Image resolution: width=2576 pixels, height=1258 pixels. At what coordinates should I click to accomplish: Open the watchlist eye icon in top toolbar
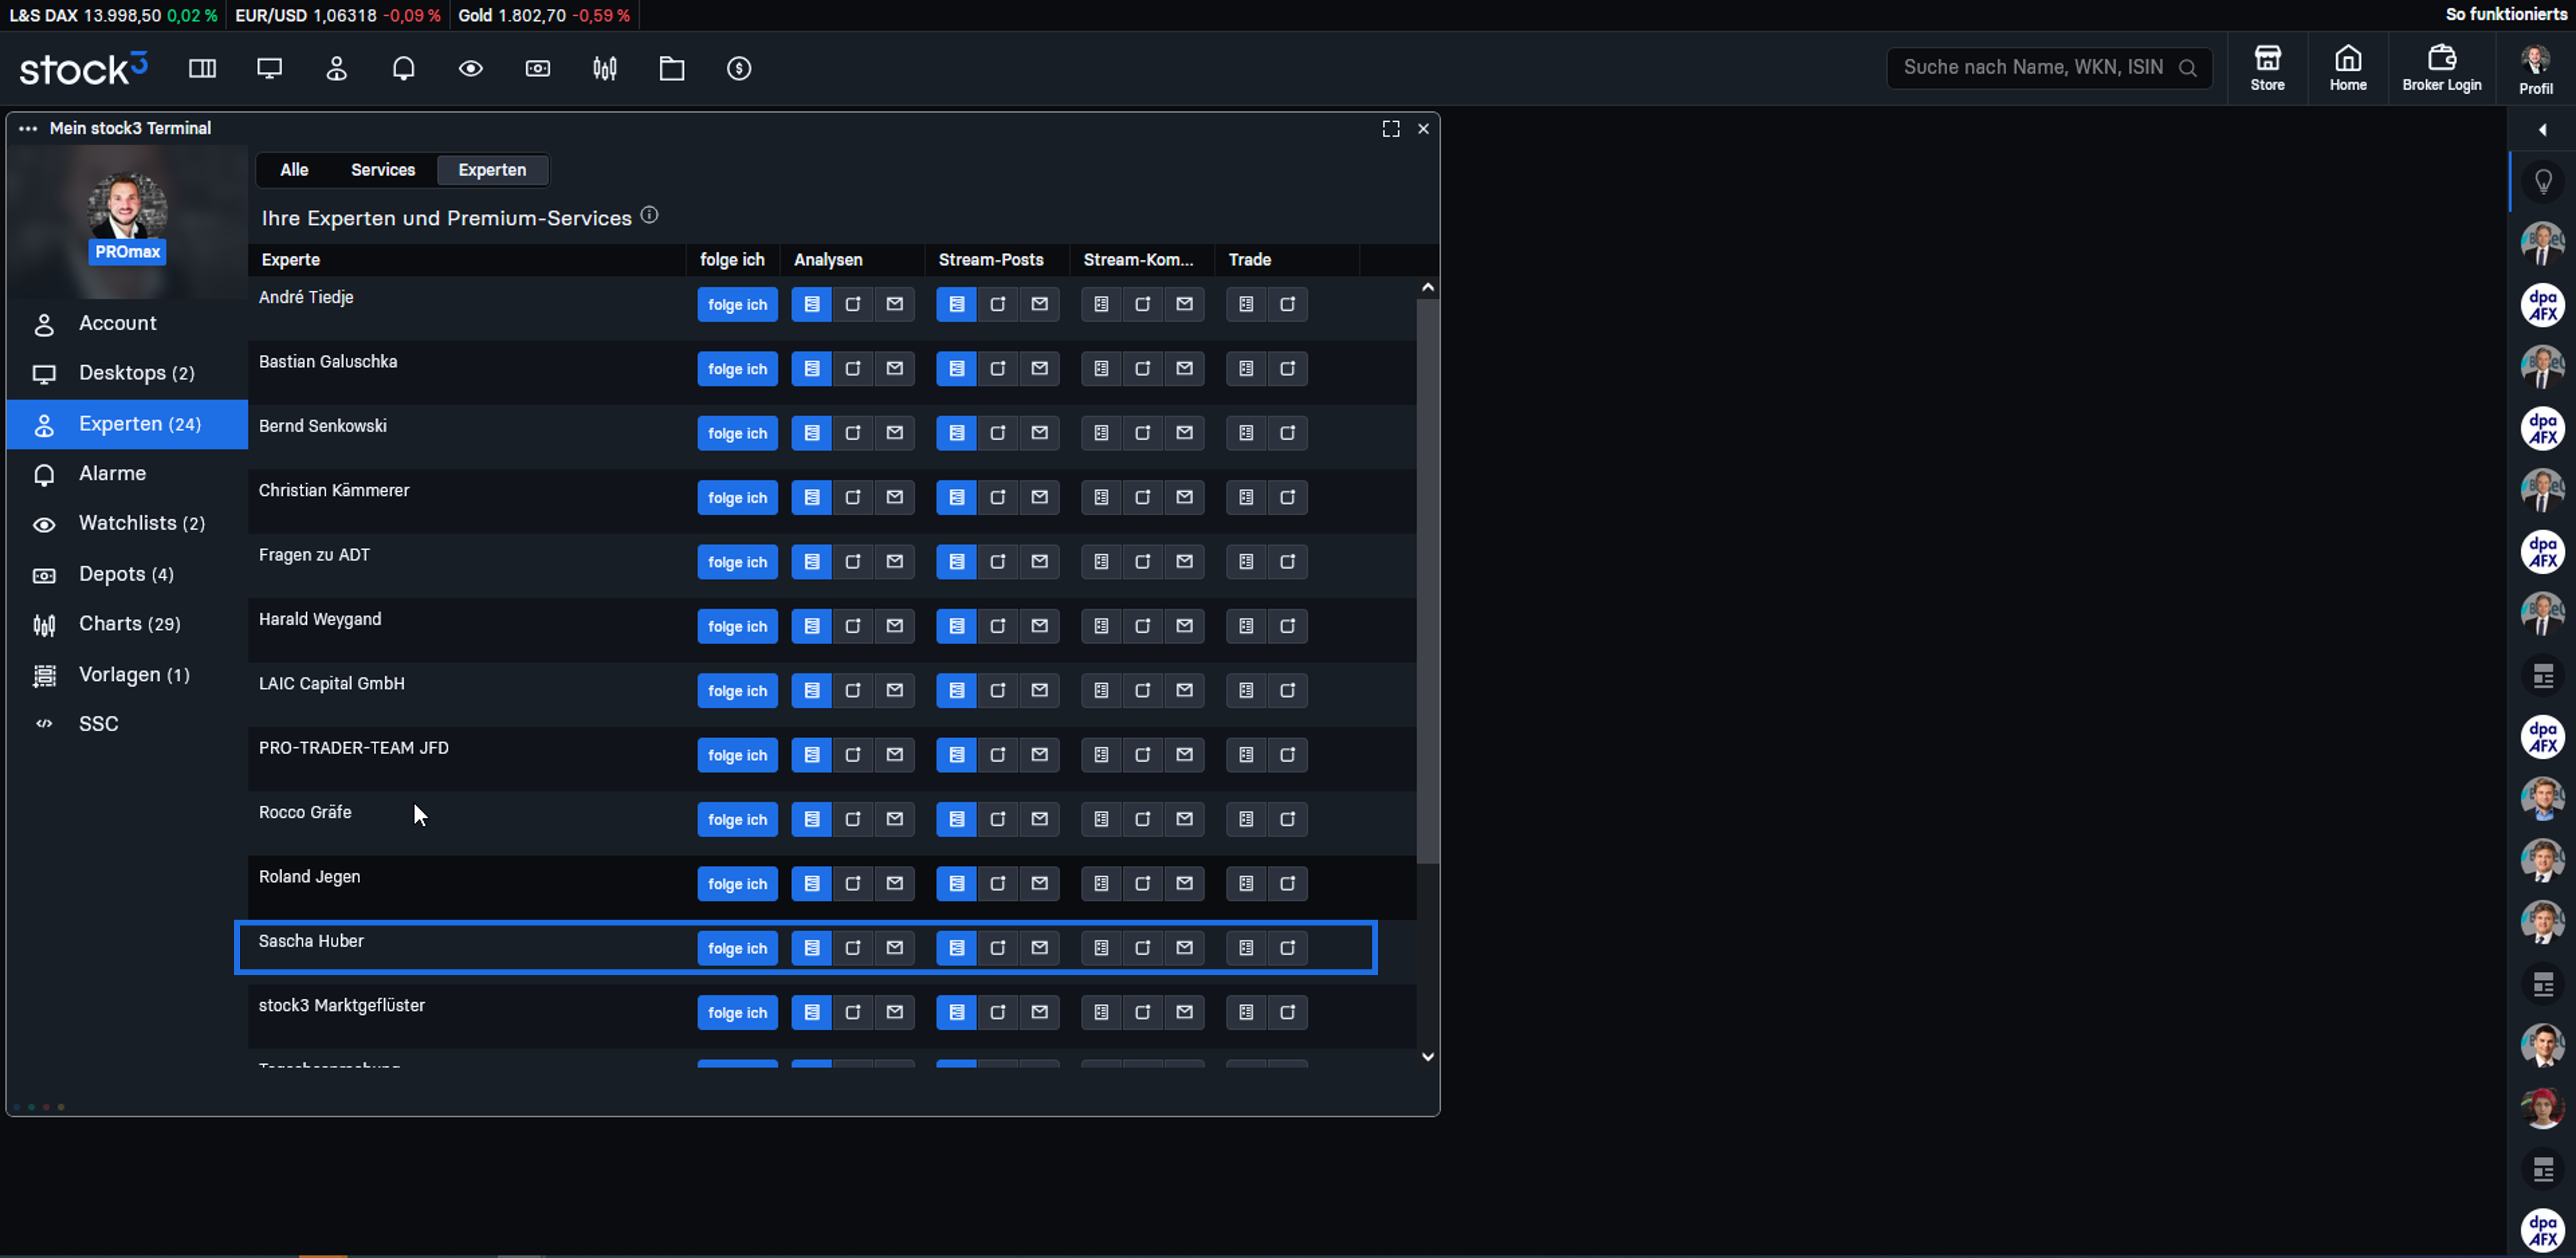470,68
